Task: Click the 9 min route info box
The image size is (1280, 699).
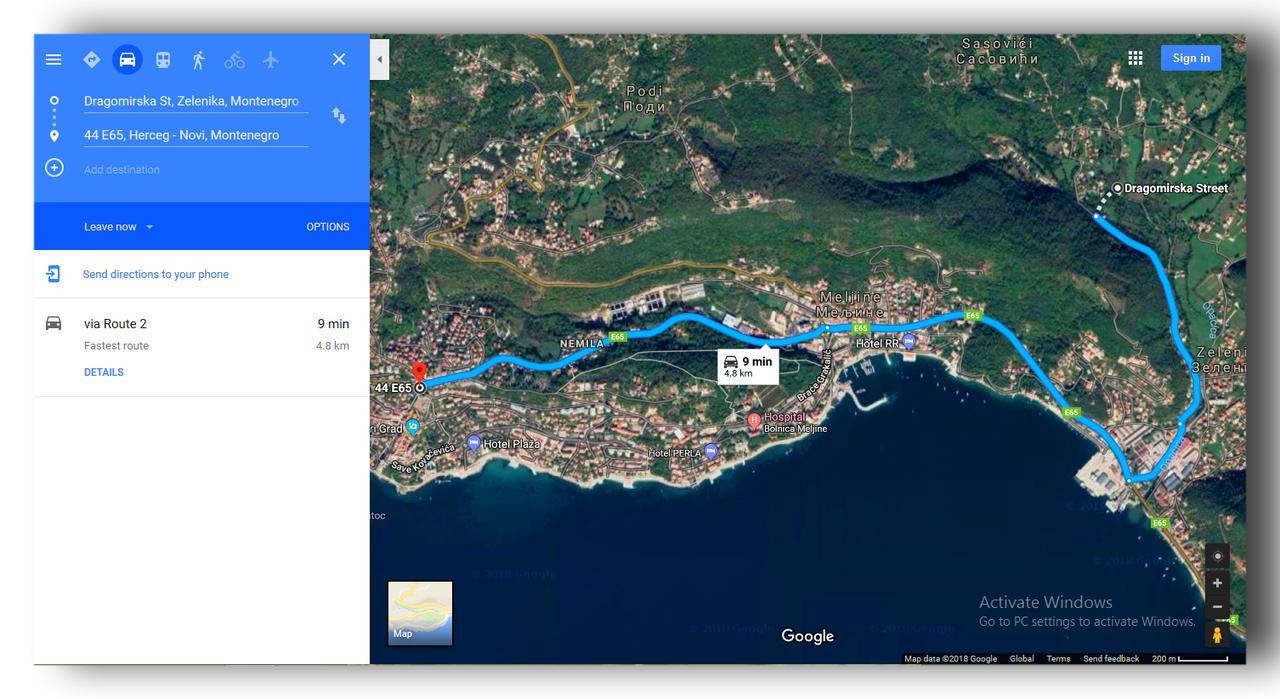Action: [748, 366]
